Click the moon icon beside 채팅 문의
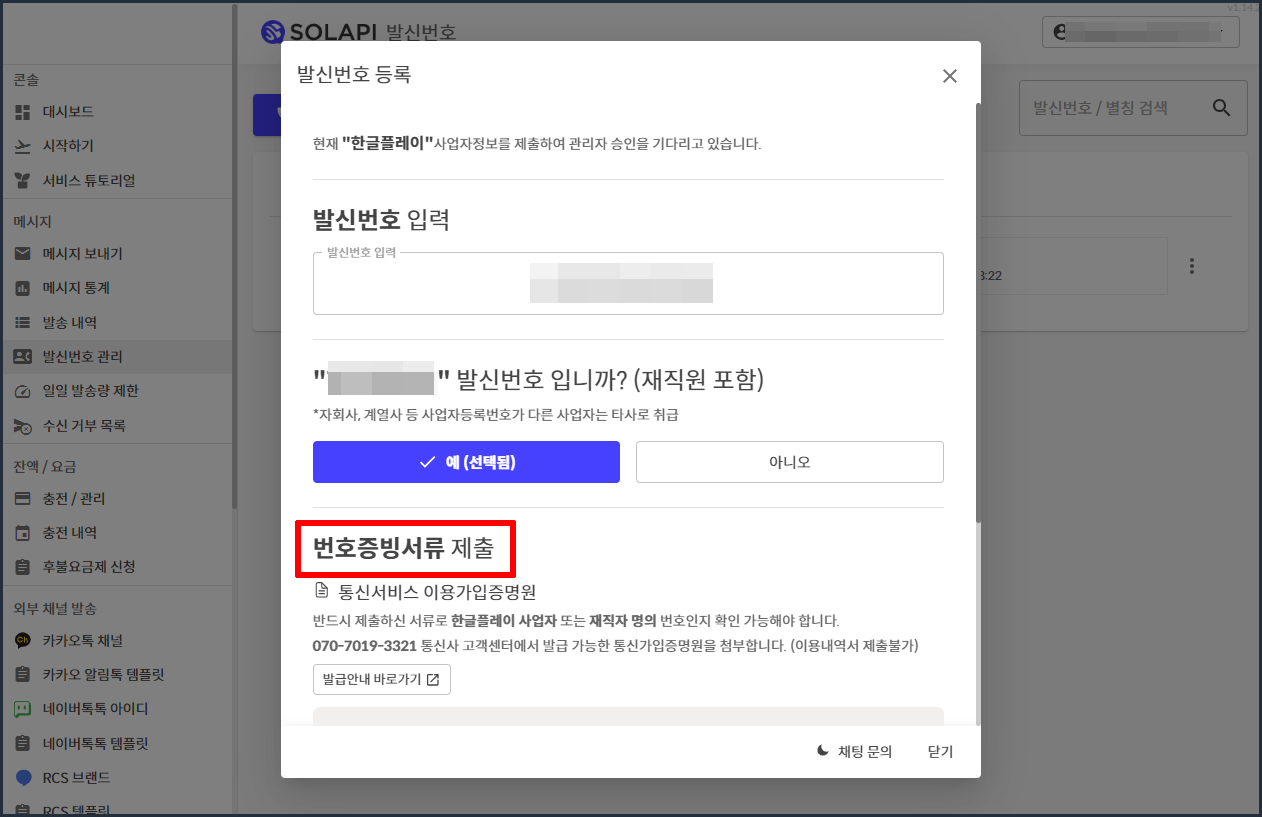Screen dimensions: 1262x817 (823, 751)
